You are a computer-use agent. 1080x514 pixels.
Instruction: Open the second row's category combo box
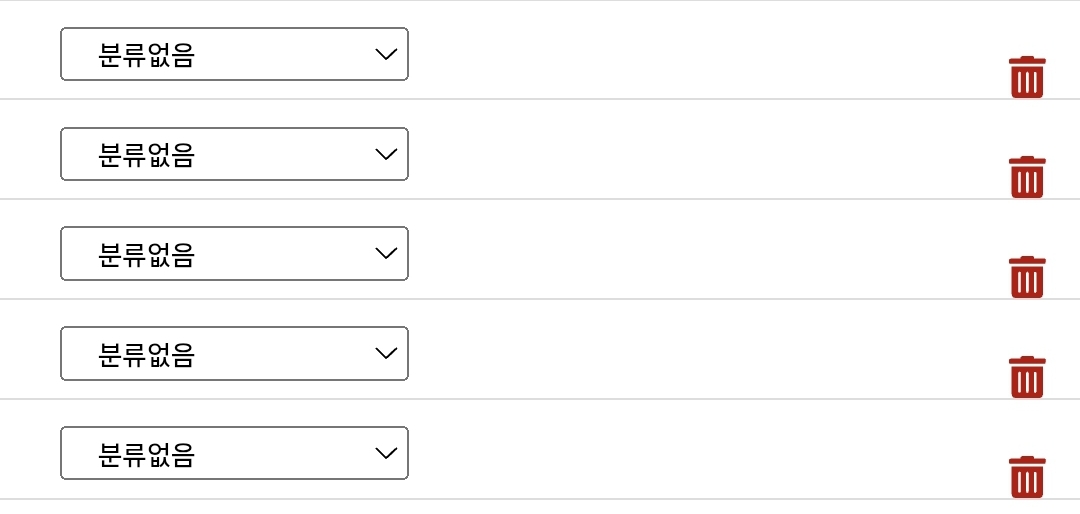pyautogui.click(x=234, y=154)
